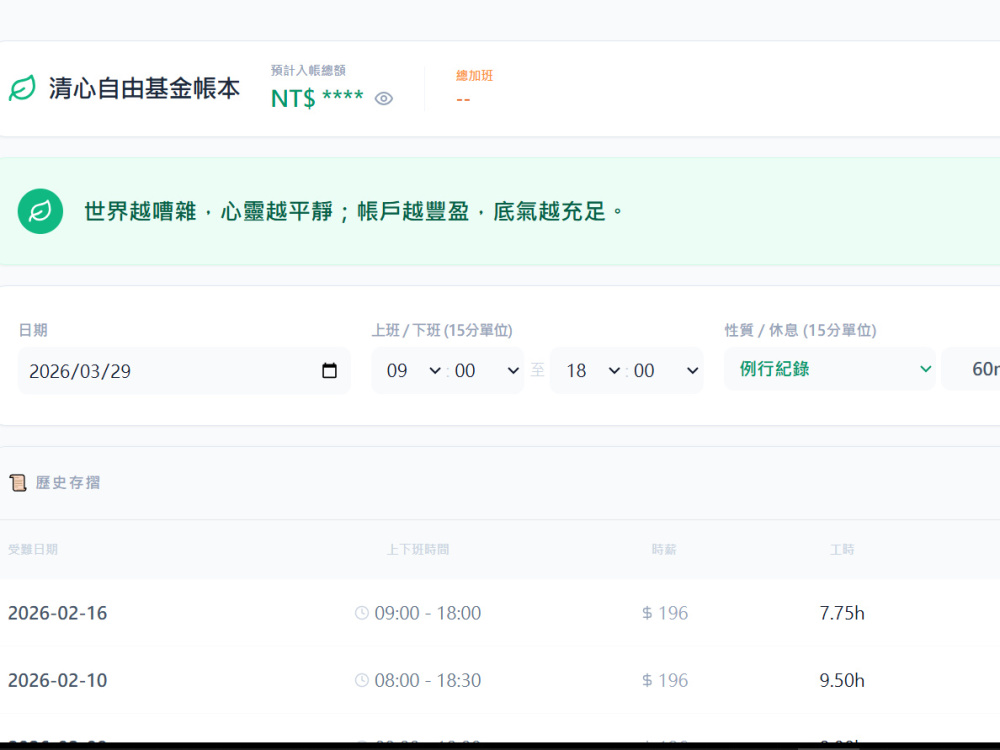Click the 7.75h hours cell
Screen dimensions: 1000x750
842,613
